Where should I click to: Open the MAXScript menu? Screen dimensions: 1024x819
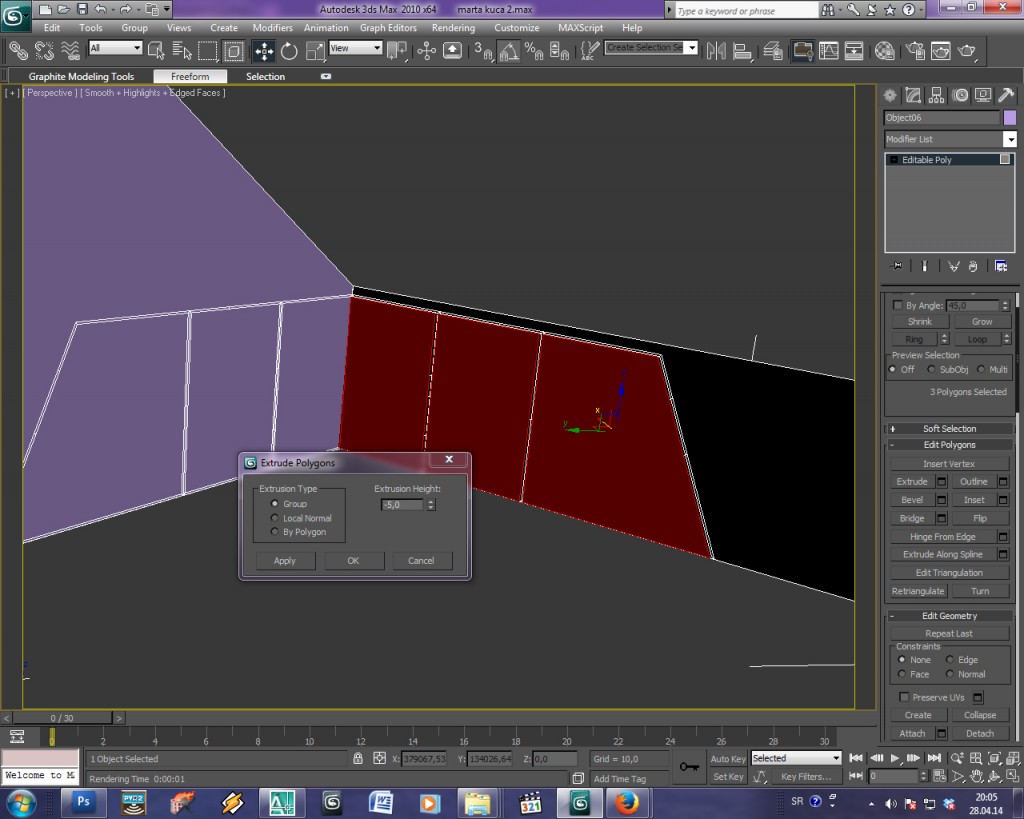[x=581, y=27]
